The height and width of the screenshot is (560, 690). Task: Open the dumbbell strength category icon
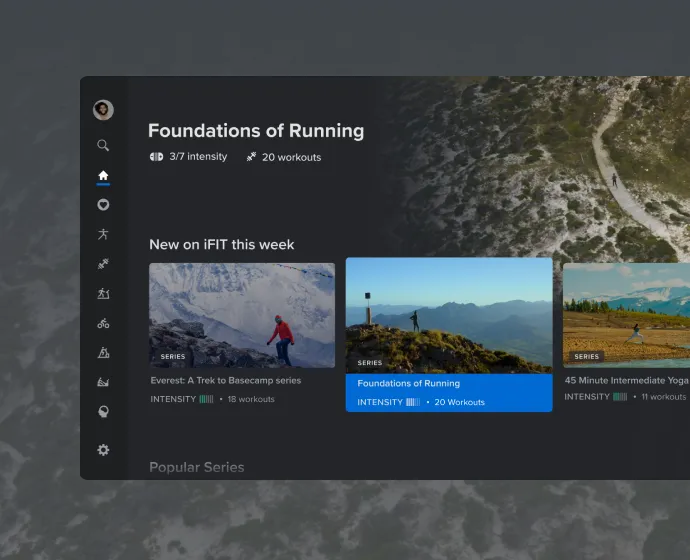point(103,264)
